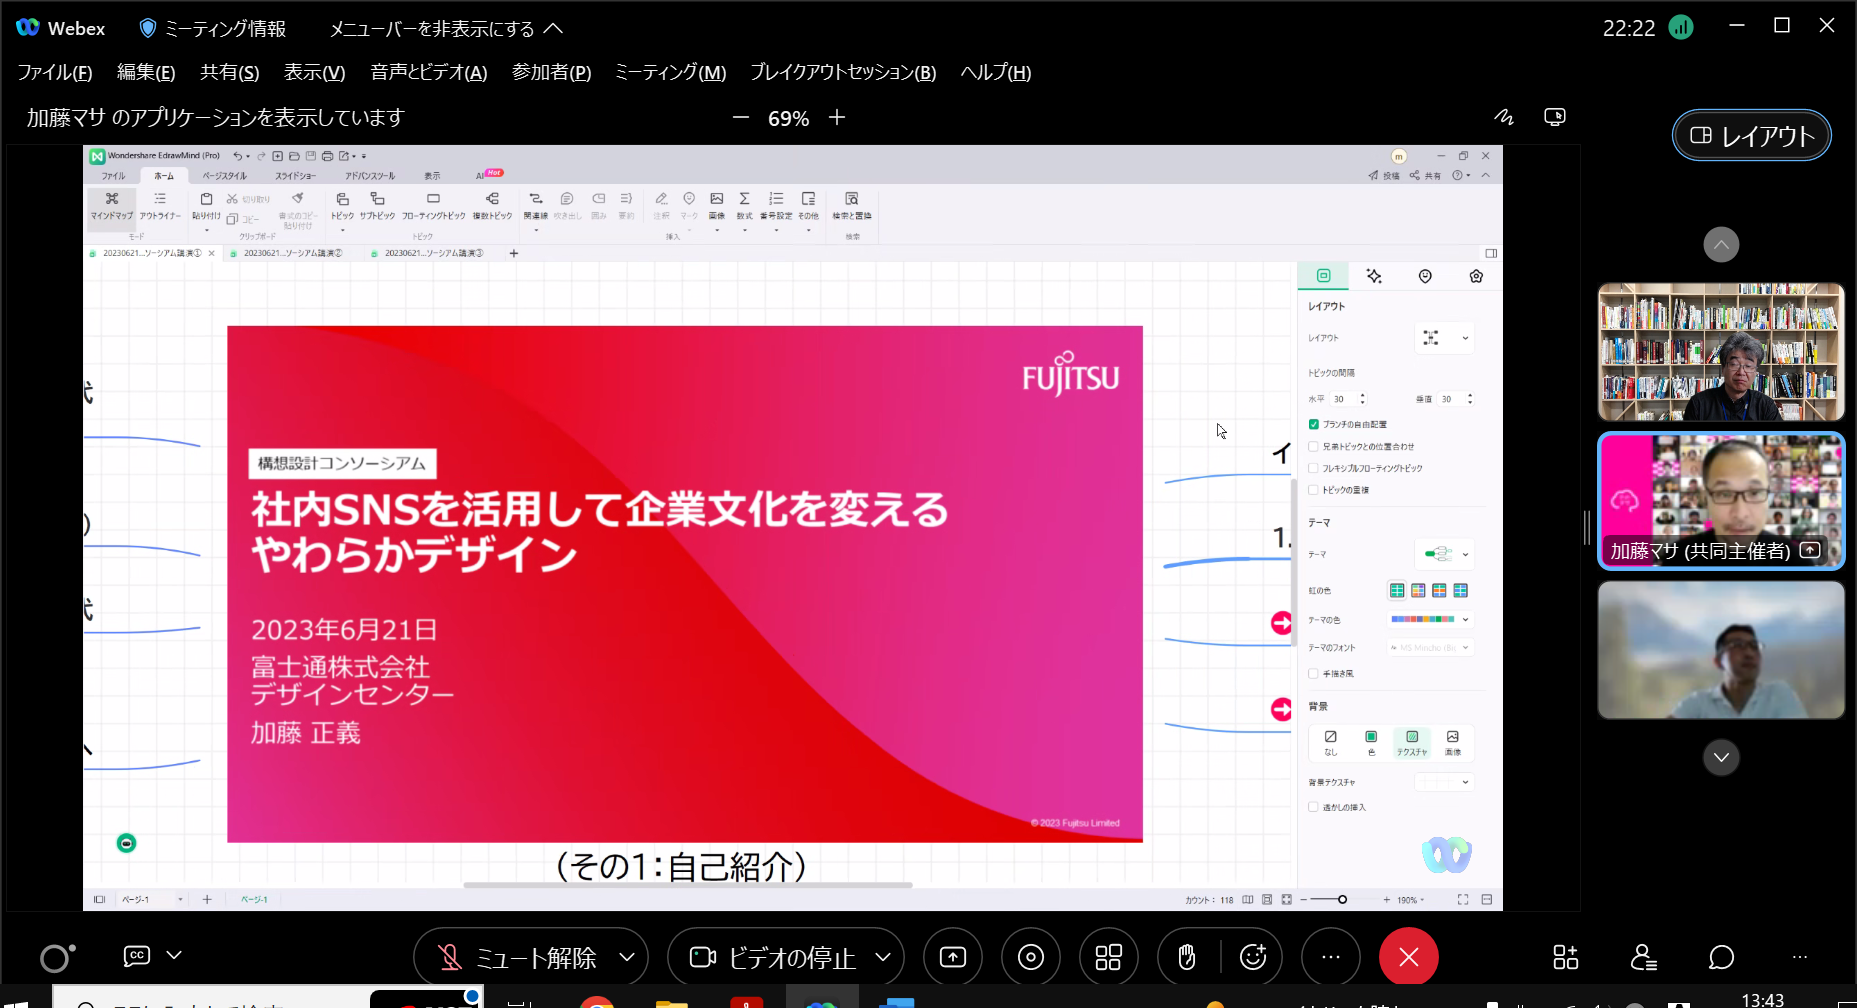
Task: Open the participants panel icon
Action: [1643, 957]
